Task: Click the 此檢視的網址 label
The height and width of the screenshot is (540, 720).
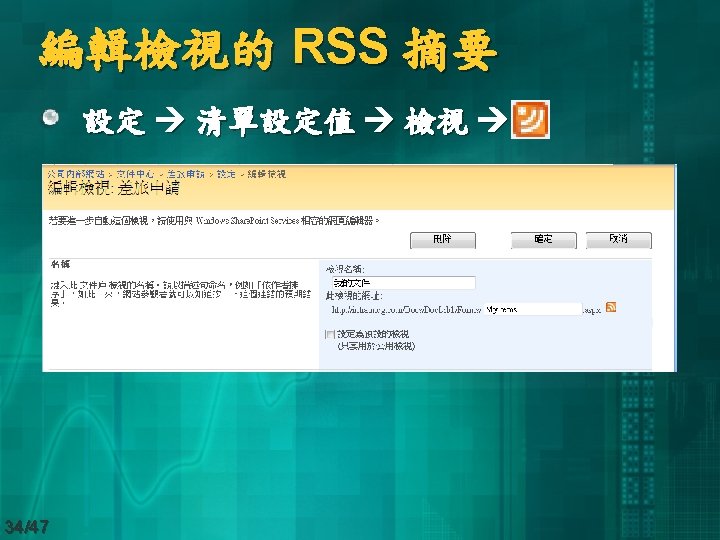Action: tap(354, 296)
